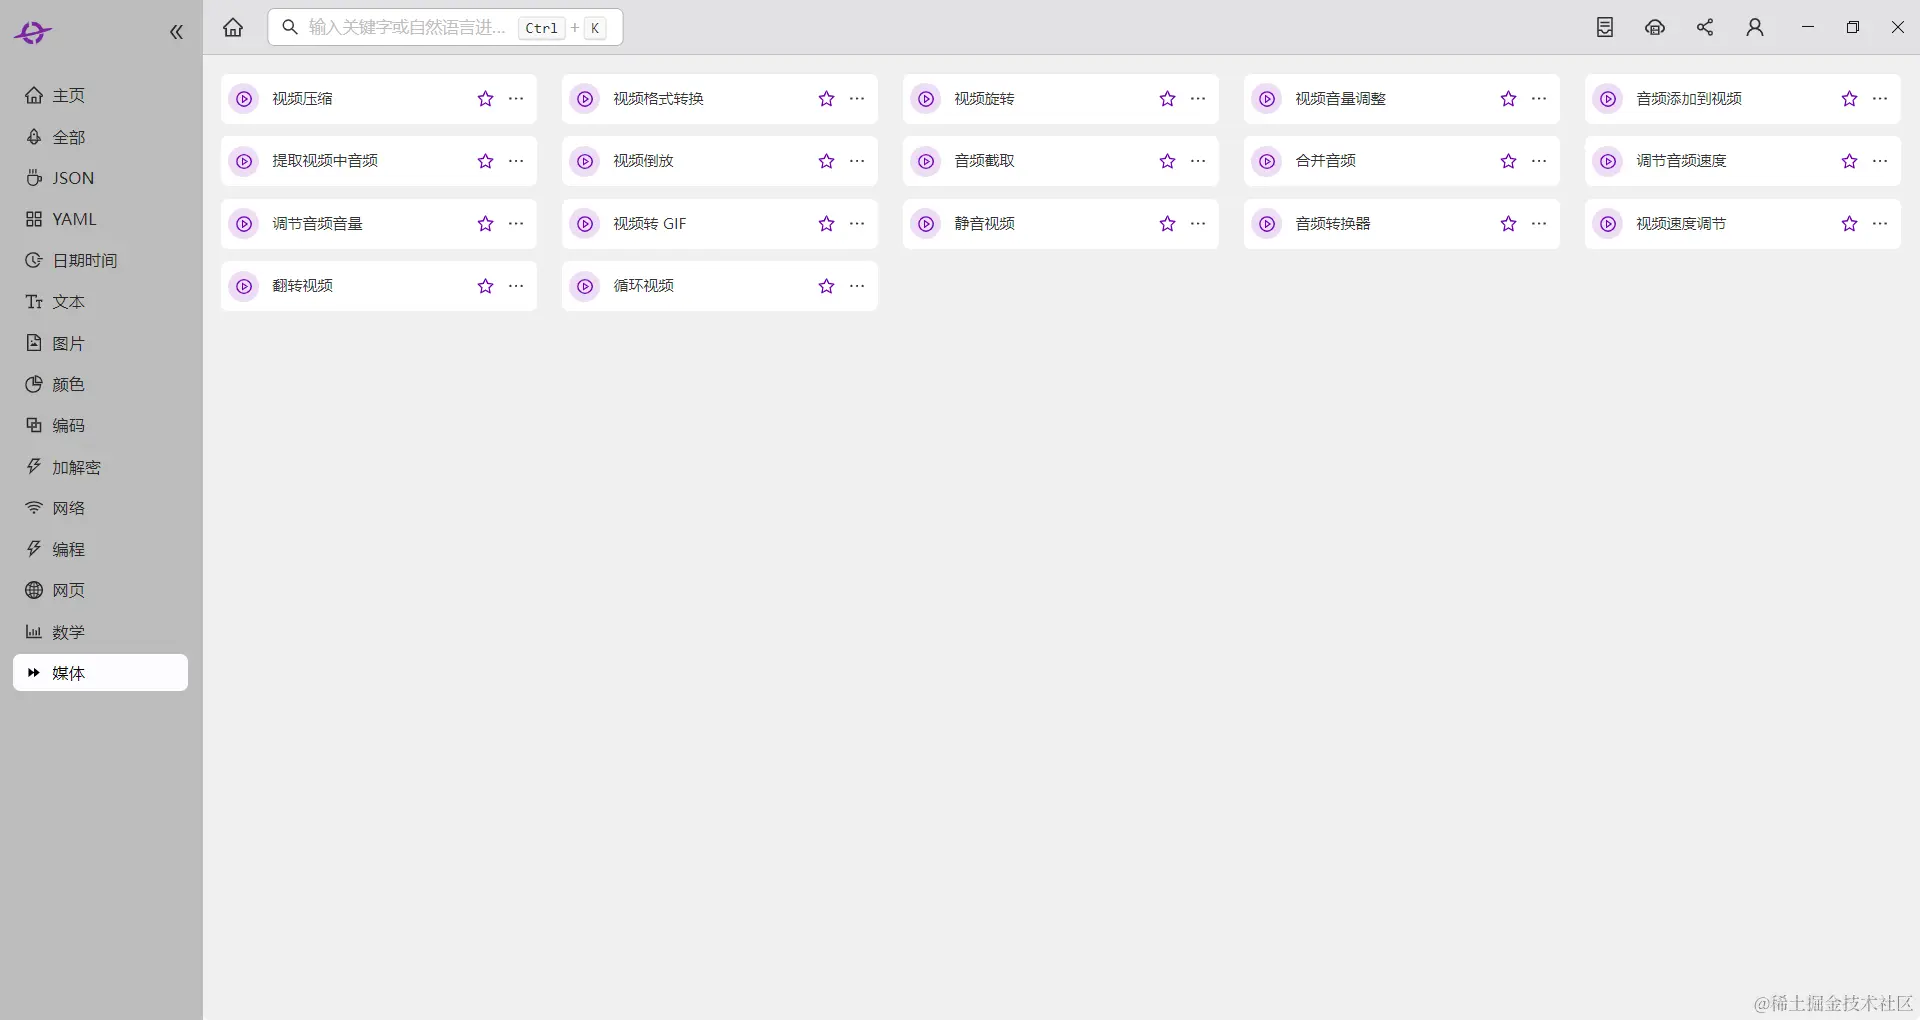
Task: Open the 颜色 category
Action: click(100, 384)
